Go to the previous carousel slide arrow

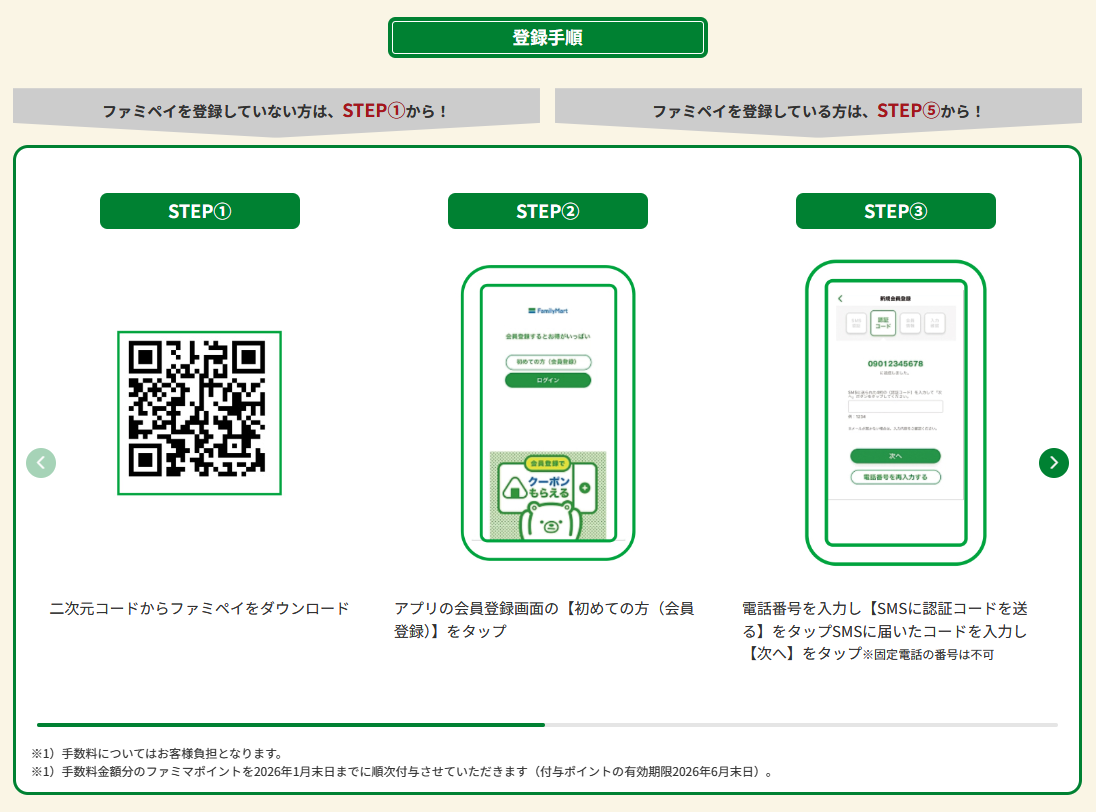tap(41, 463)
